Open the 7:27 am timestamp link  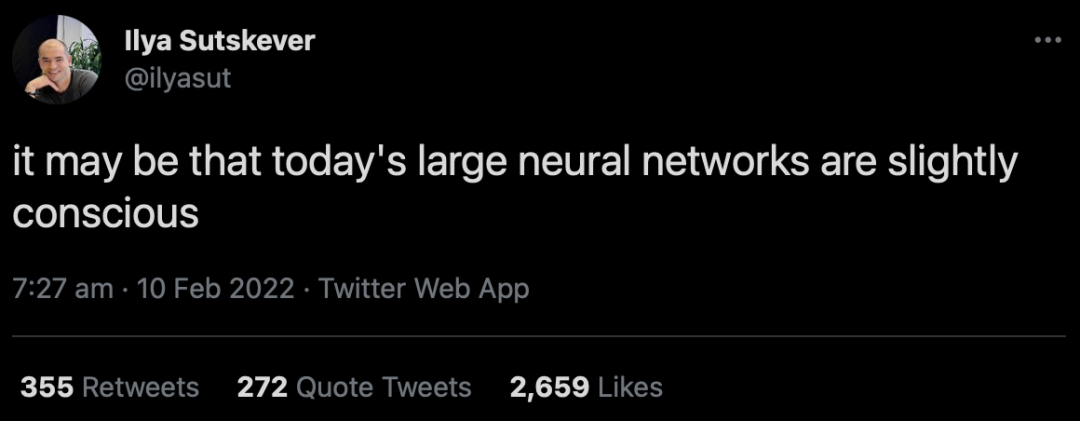[63, 289]
